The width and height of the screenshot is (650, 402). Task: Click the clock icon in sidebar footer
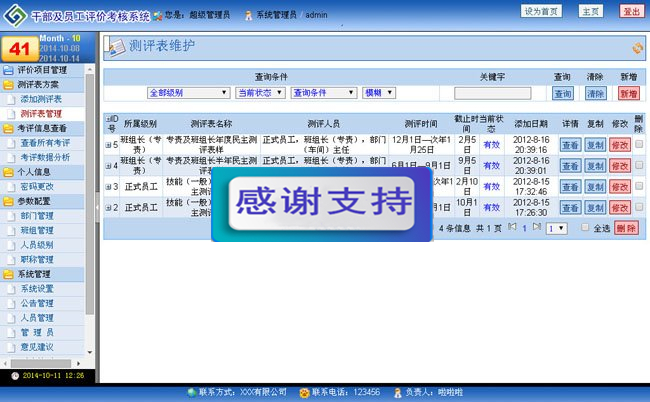[15, 376]
